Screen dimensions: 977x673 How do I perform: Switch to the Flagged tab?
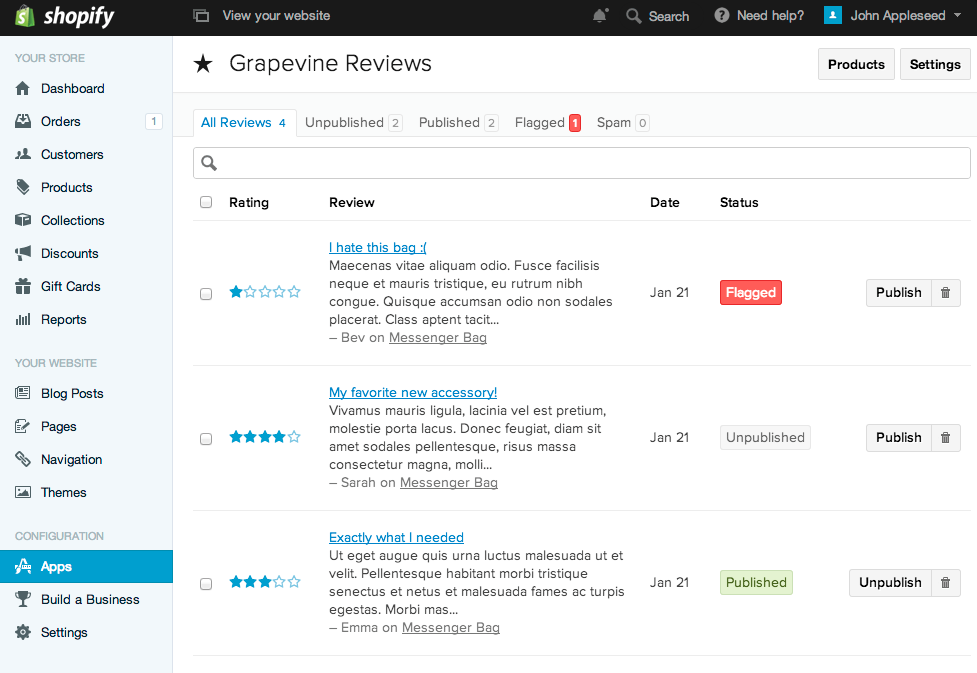[548, 123]
